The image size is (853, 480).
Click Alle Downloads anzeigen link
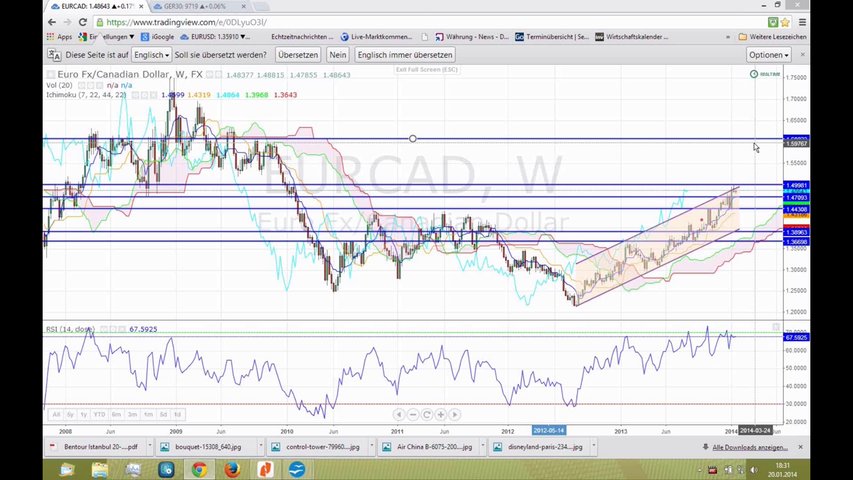[749, 448]
